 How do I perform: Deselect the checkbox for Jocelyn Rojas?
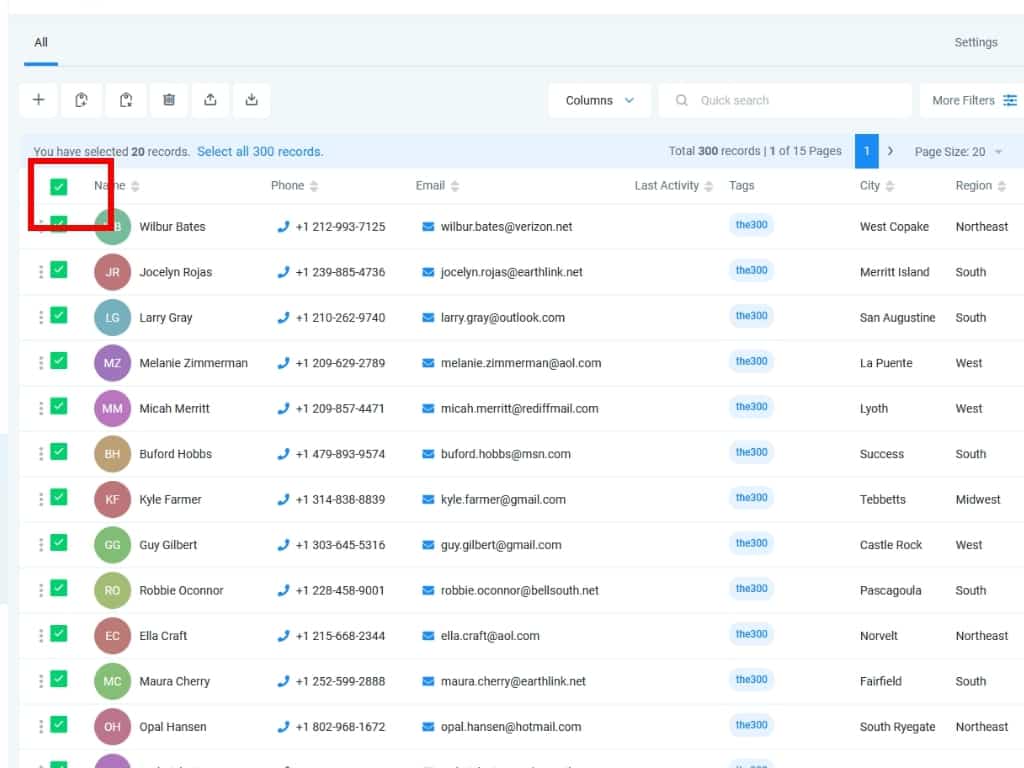click(x=59, y=270)
